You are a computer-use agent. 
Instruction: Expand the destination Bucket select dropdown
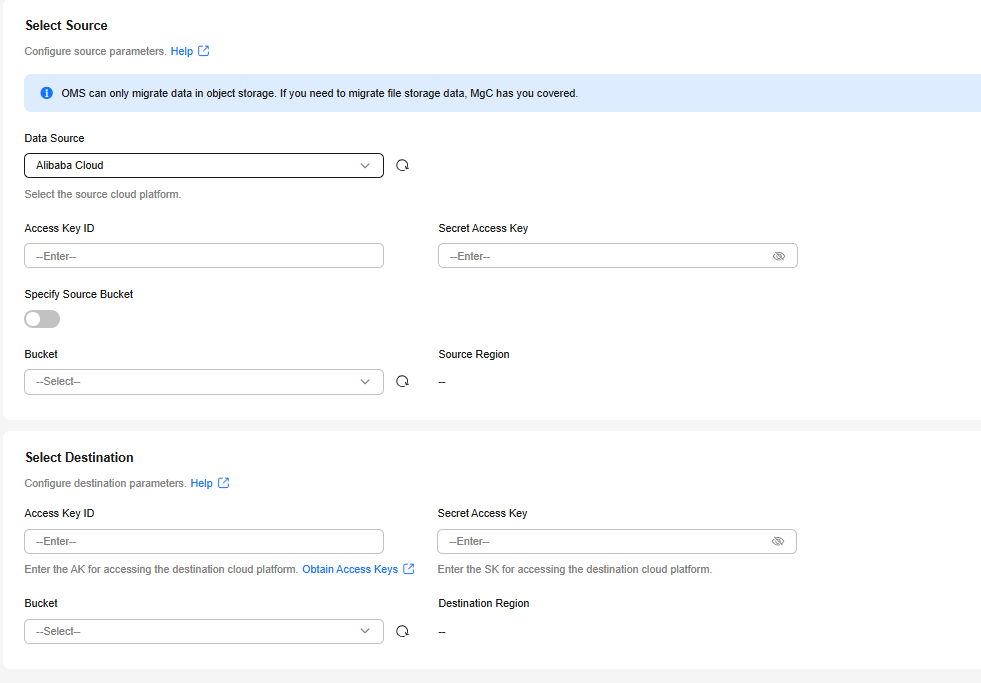(x=204, y=631)
